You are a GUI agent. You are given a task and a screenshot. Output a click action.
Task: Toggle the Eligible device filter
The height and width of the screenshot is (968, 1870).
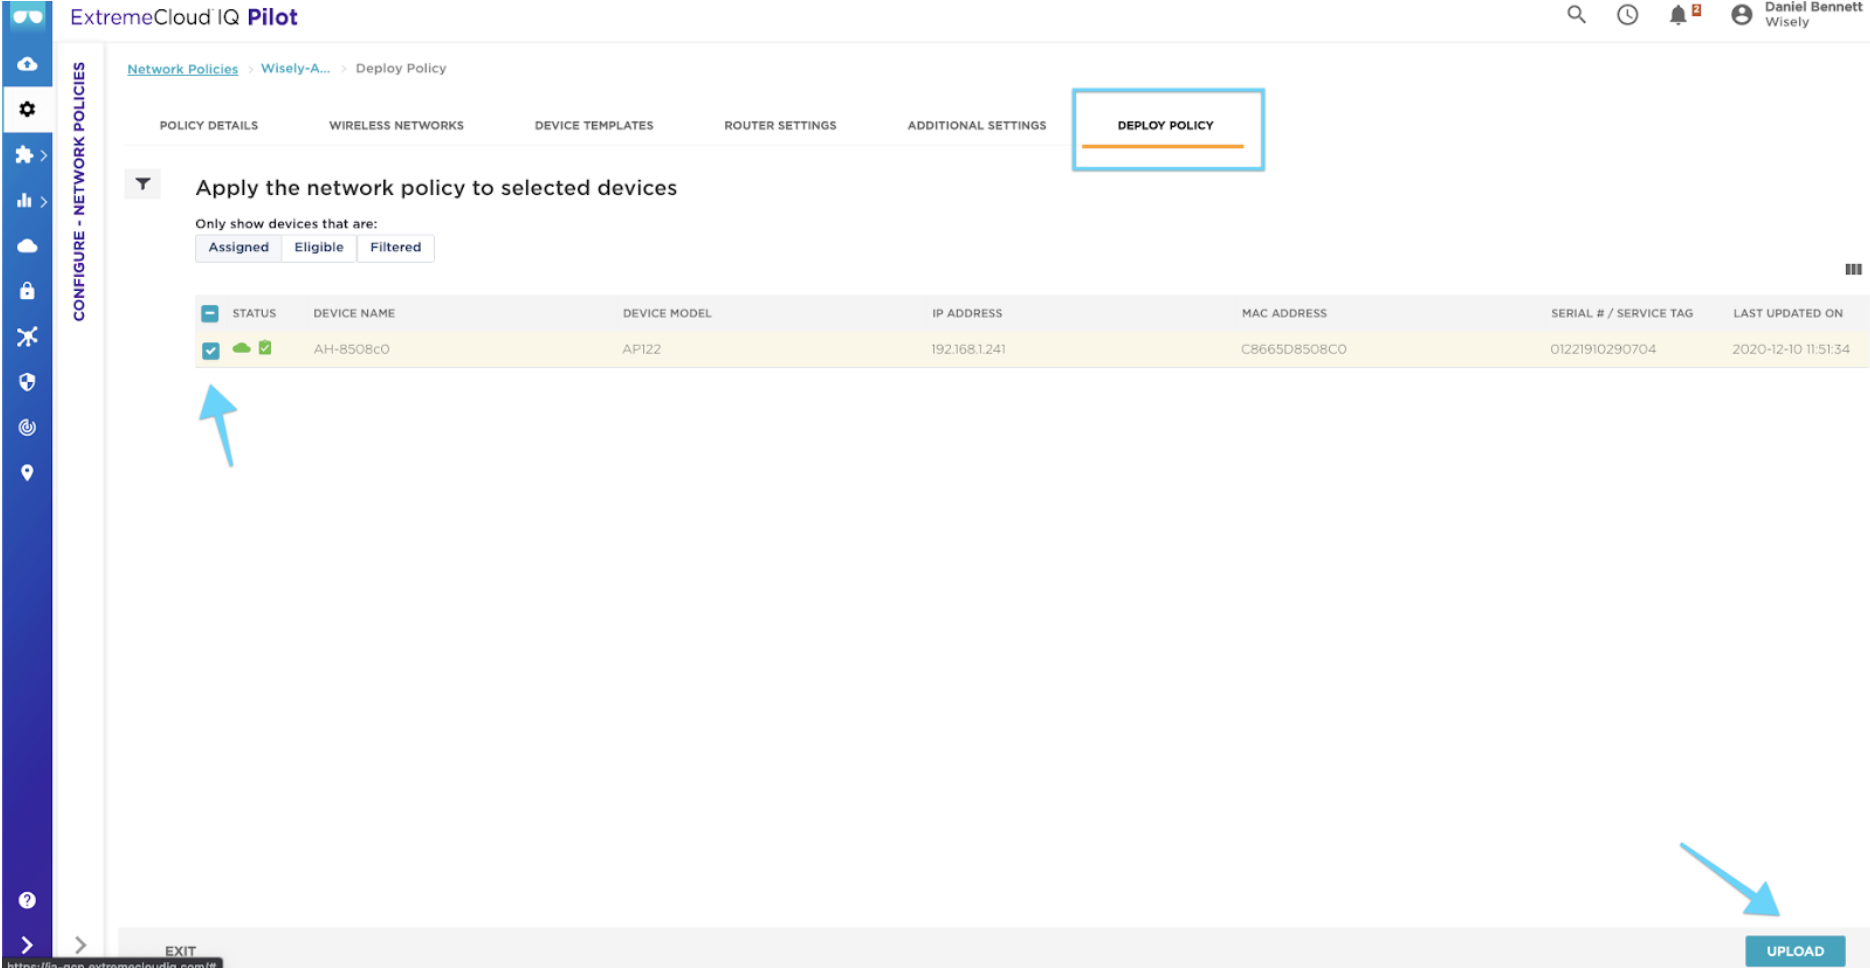[x=319, y=247]
